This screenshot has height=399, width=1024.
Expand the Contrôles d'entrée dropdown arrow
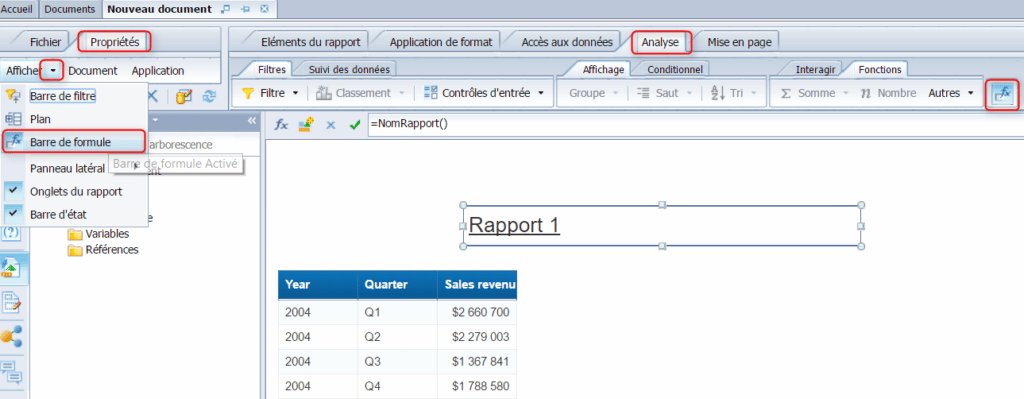(541, 93)
